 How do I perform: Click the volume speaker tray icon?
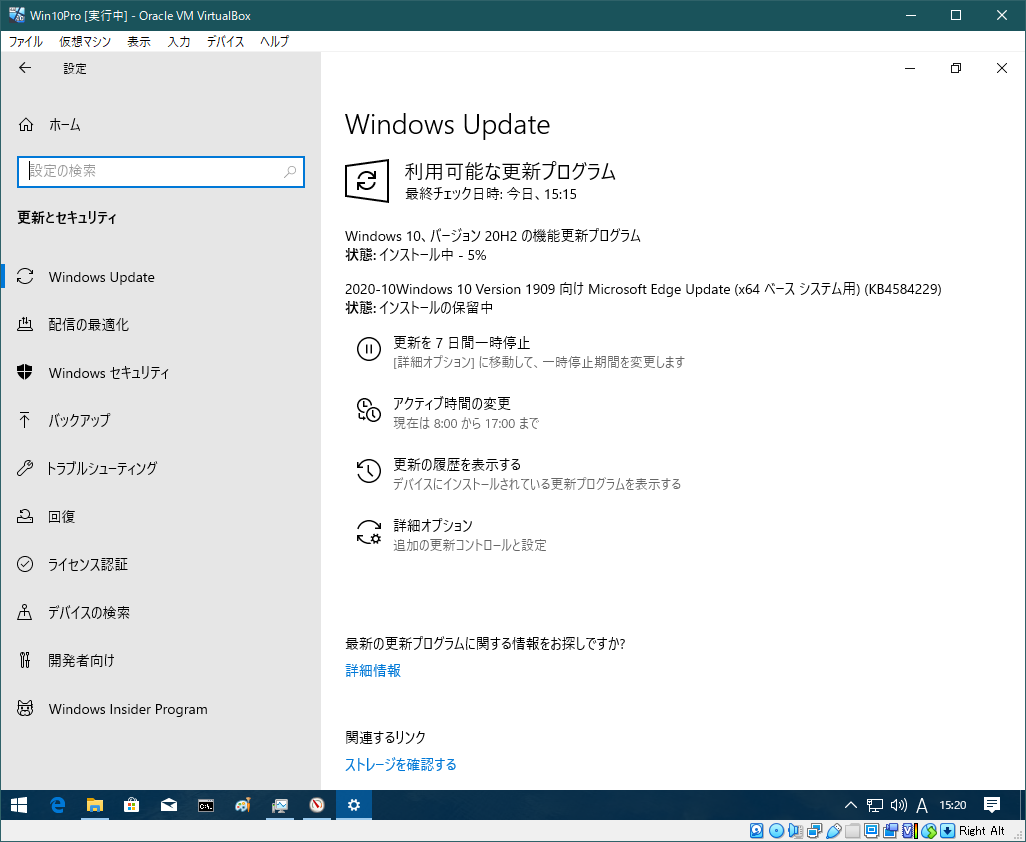pos(899,805)
